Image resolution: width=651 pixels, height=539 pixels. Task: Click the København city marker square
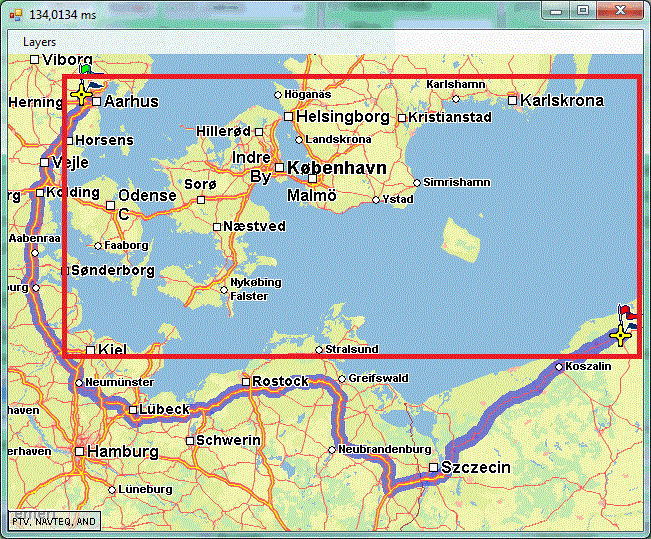(x=280, y=168)
